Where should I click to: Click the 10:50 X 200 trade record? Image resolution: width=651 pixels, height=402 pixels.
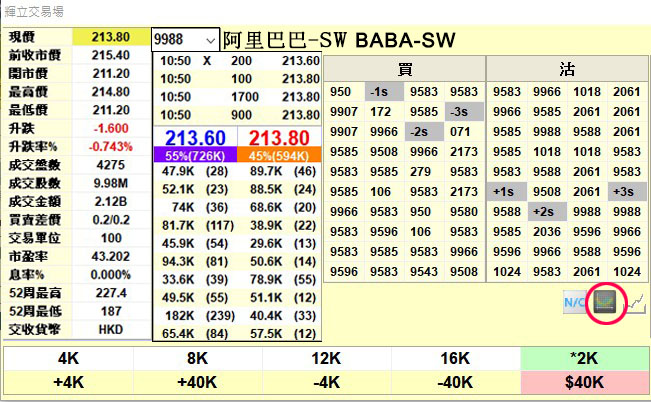point(237,61)
